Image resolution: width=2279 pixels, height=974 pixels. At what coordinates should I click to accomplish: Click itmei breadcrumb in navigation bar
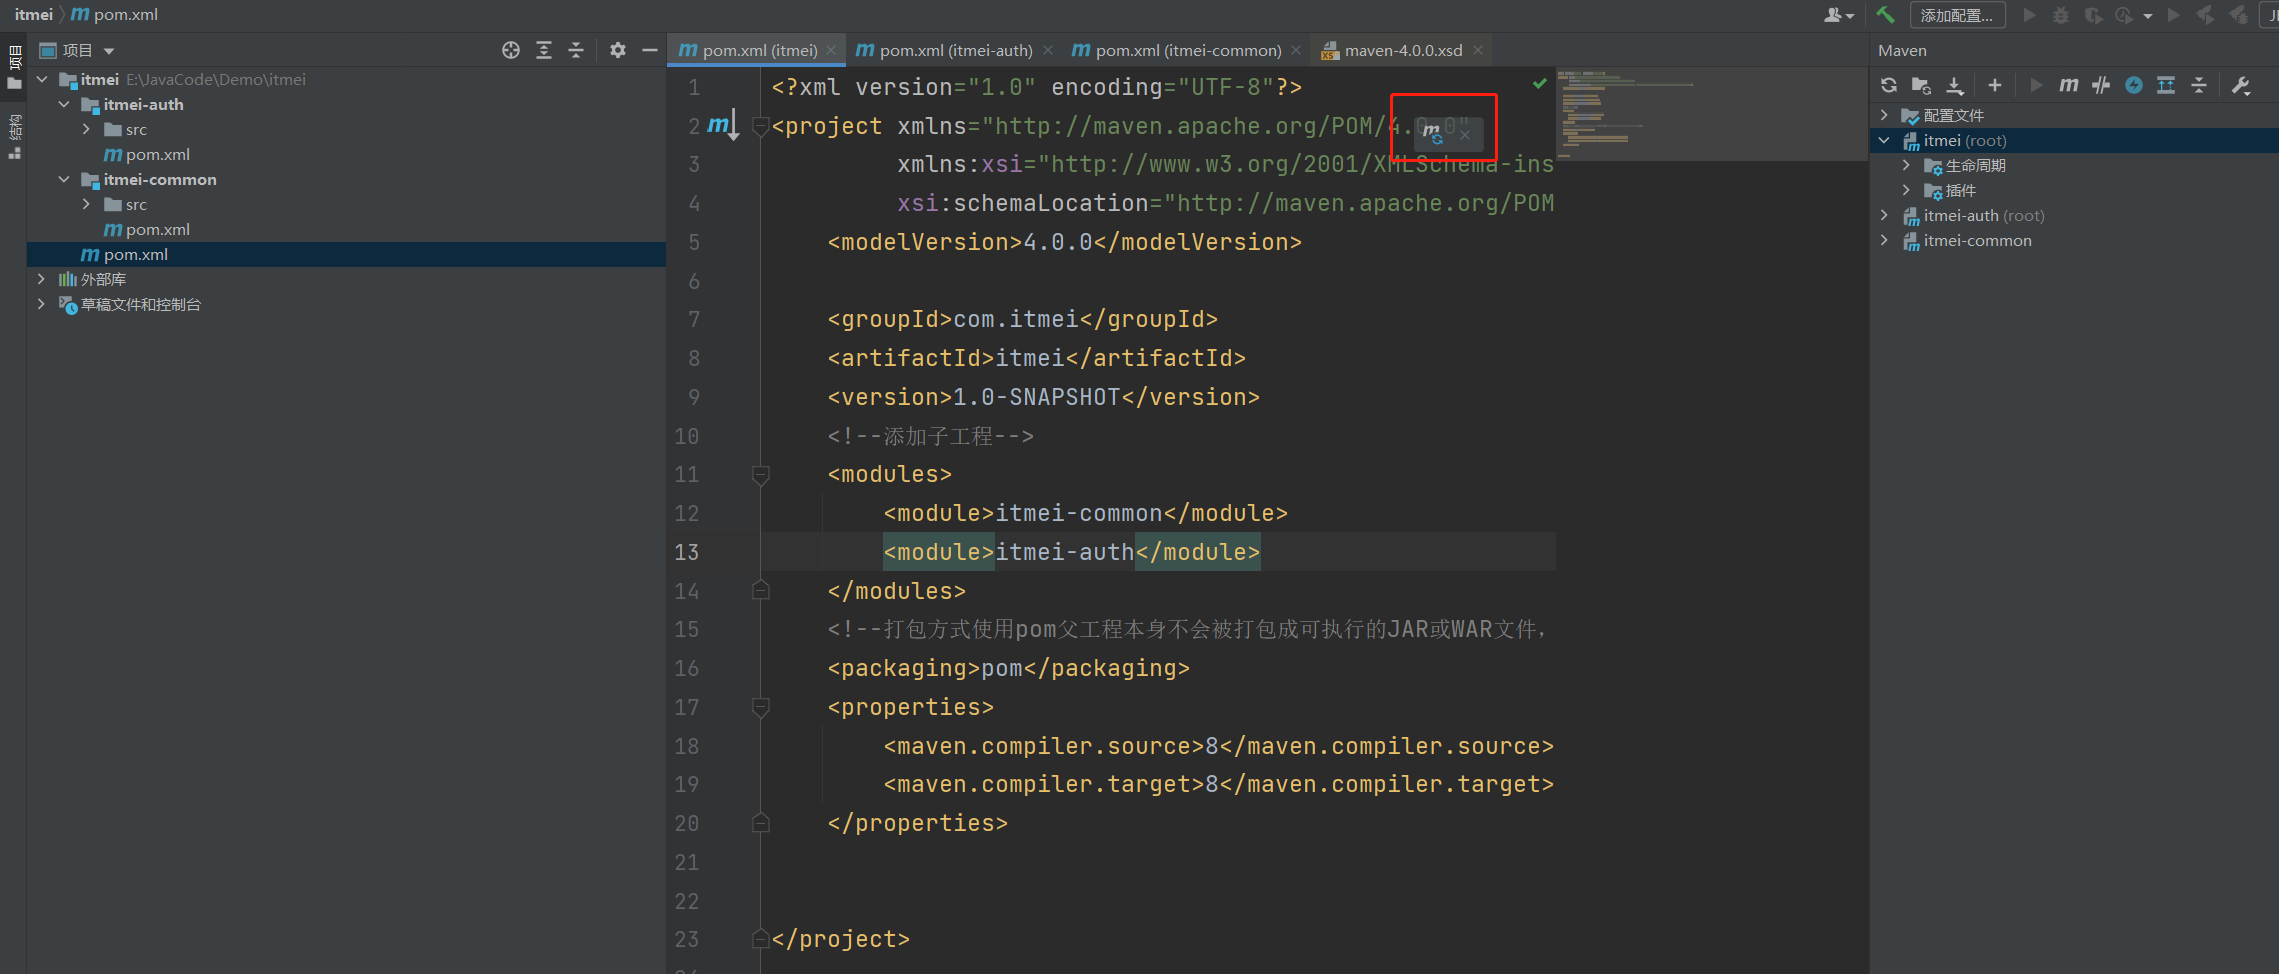pyautogui.click(x=34, y=14)
